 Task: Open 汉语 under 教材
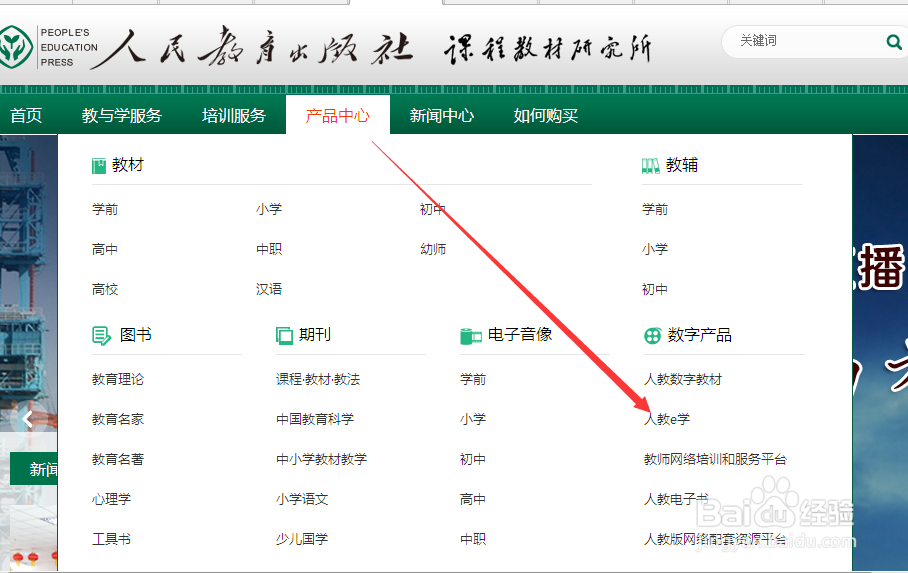point(269,289)
